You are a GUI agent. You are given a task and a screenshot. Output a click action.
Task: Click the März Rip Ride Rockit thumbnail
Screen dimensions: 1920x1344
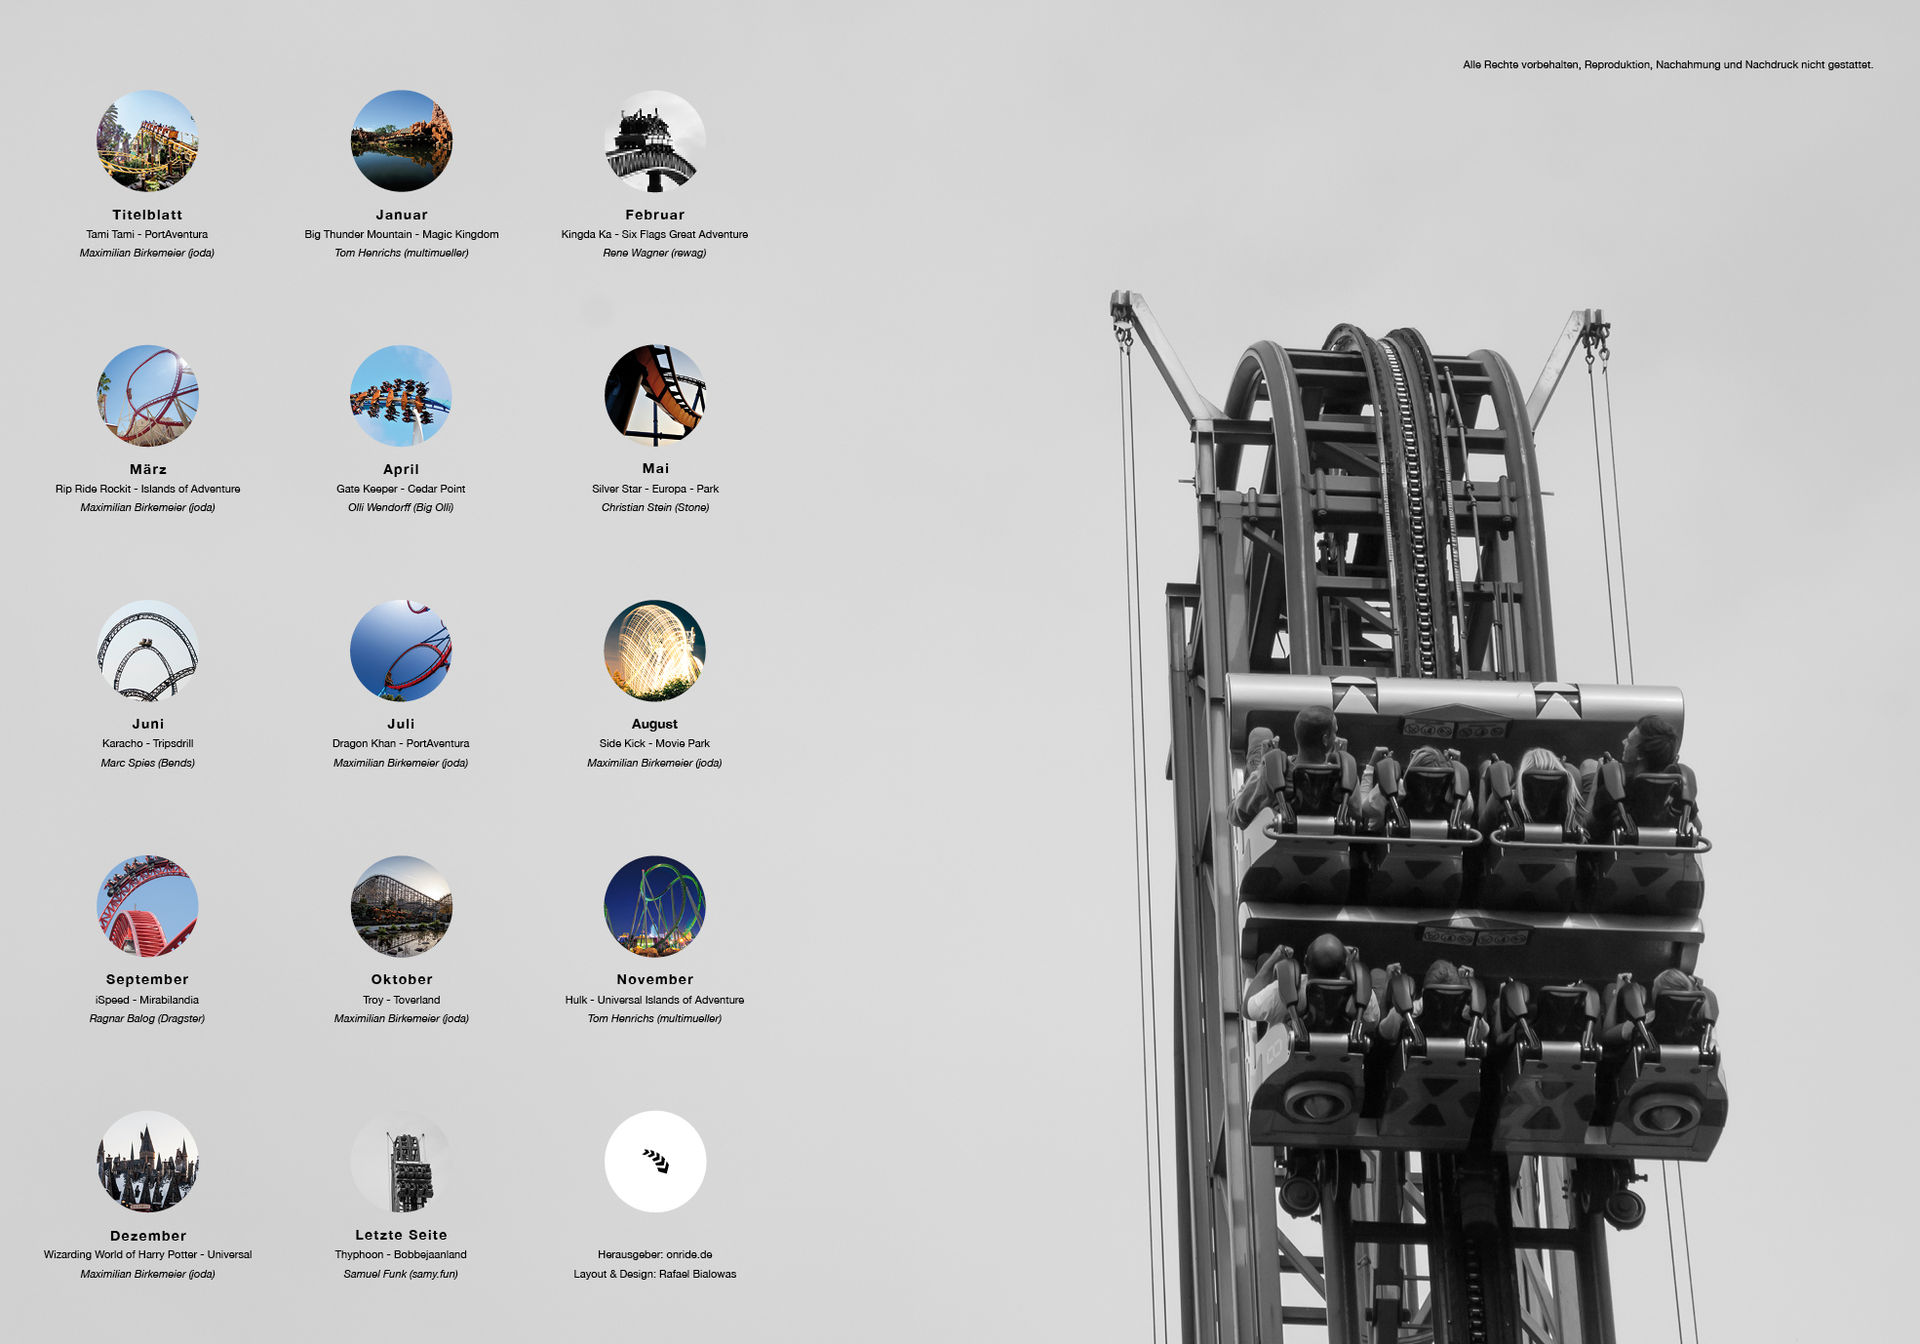(x=147, y=396)
